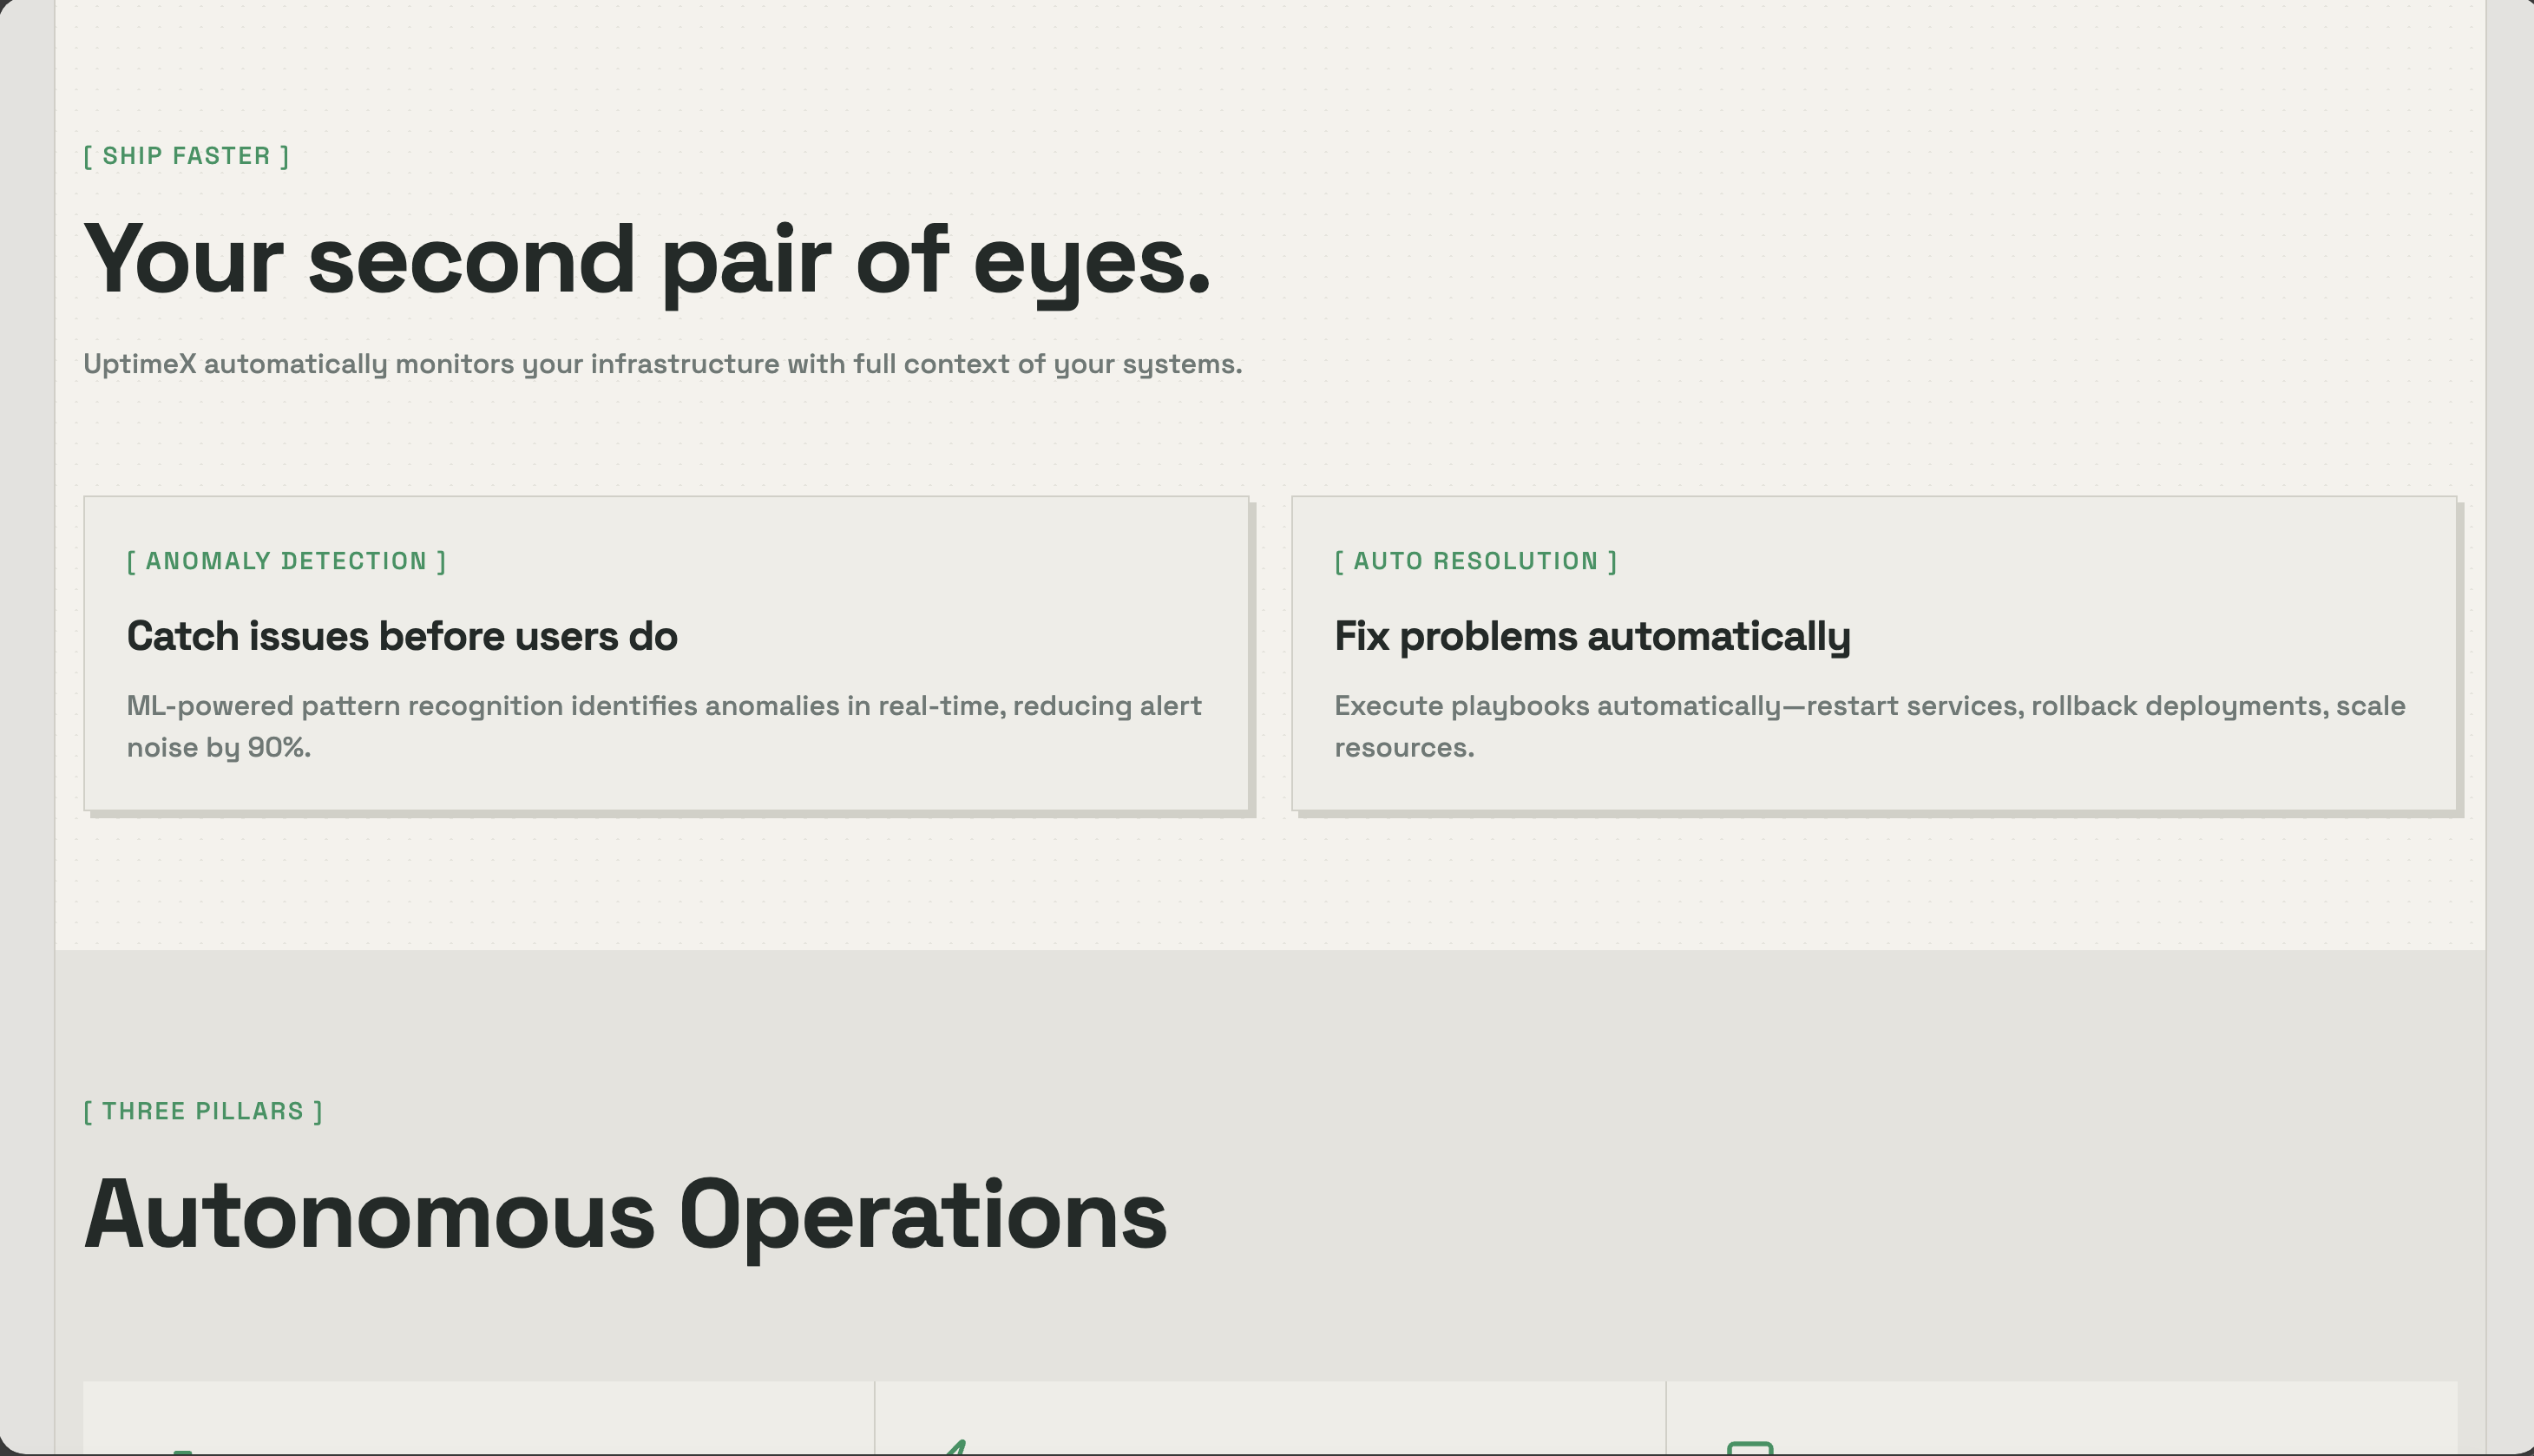
Task: Click the Autonomous Operations heading
Action: click(625, 1215)
